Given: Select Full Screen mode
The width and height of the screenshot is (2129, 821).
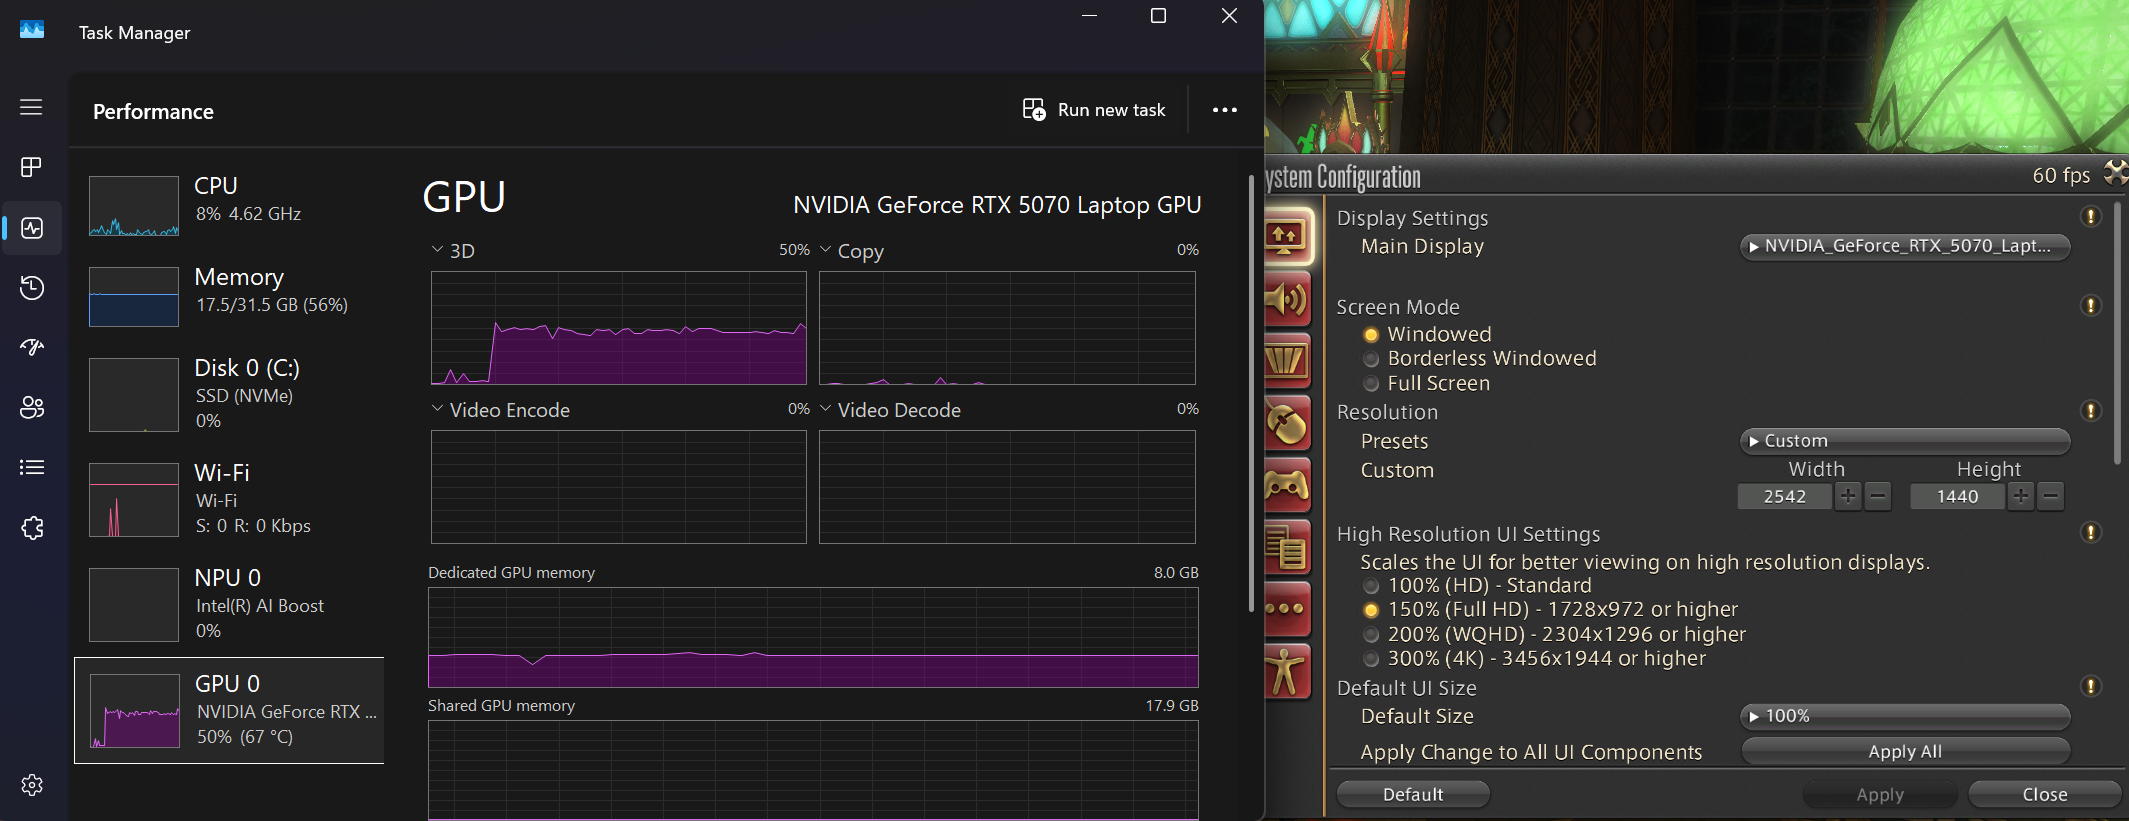Looking at the screenshot, I should point(1371,384).
